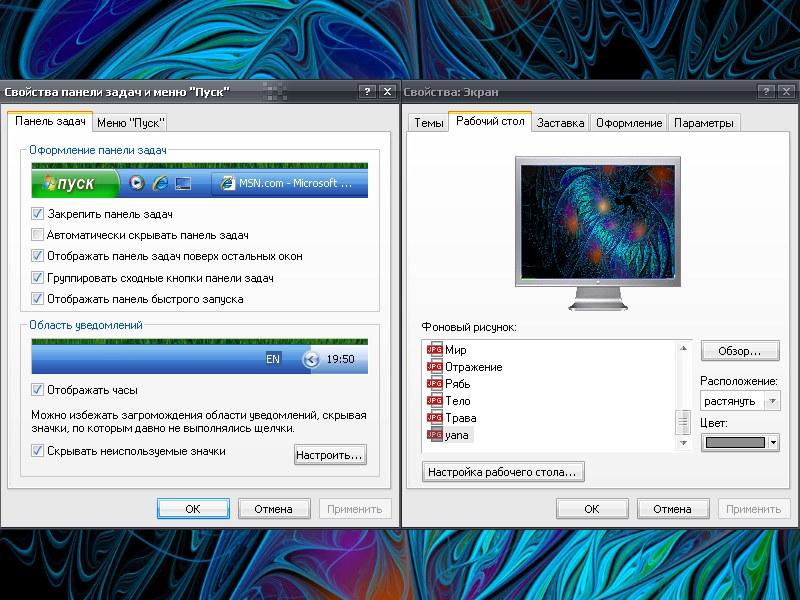The width and height of the screenshot is (800, 600).
Task: Click the show desktop icon in taskbar preview
Action: point(183,183)
